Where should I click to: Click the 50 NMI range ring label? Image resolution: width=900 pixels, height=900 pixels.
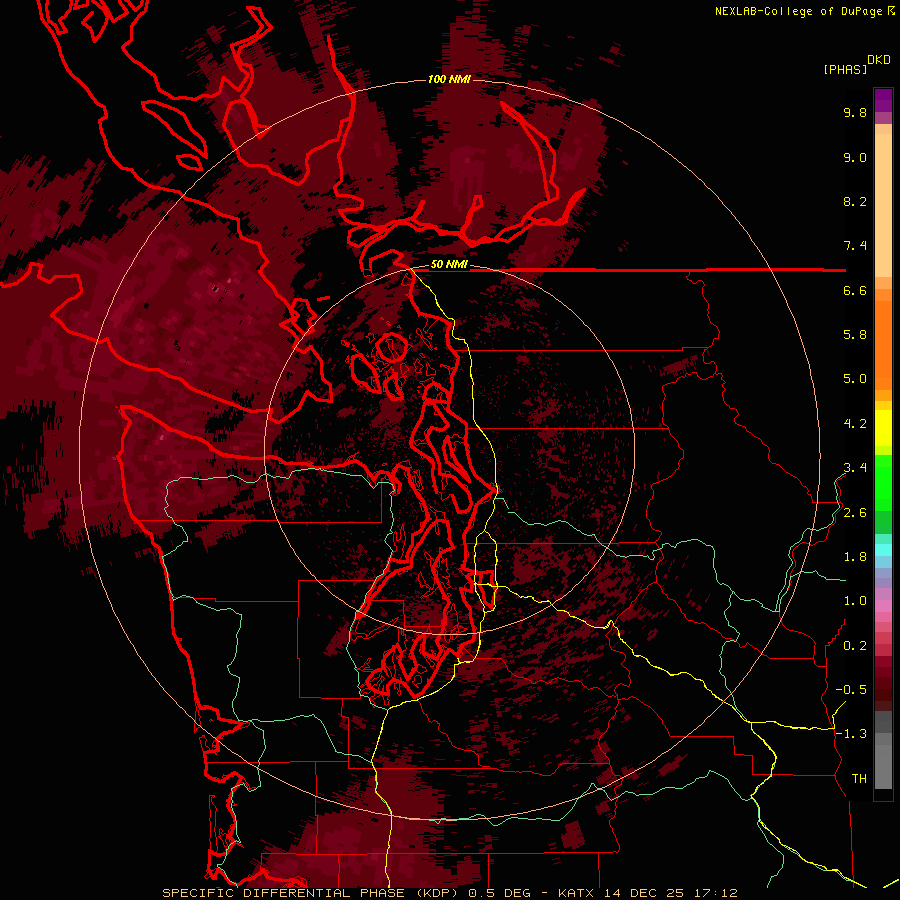(x=449, y=264)
